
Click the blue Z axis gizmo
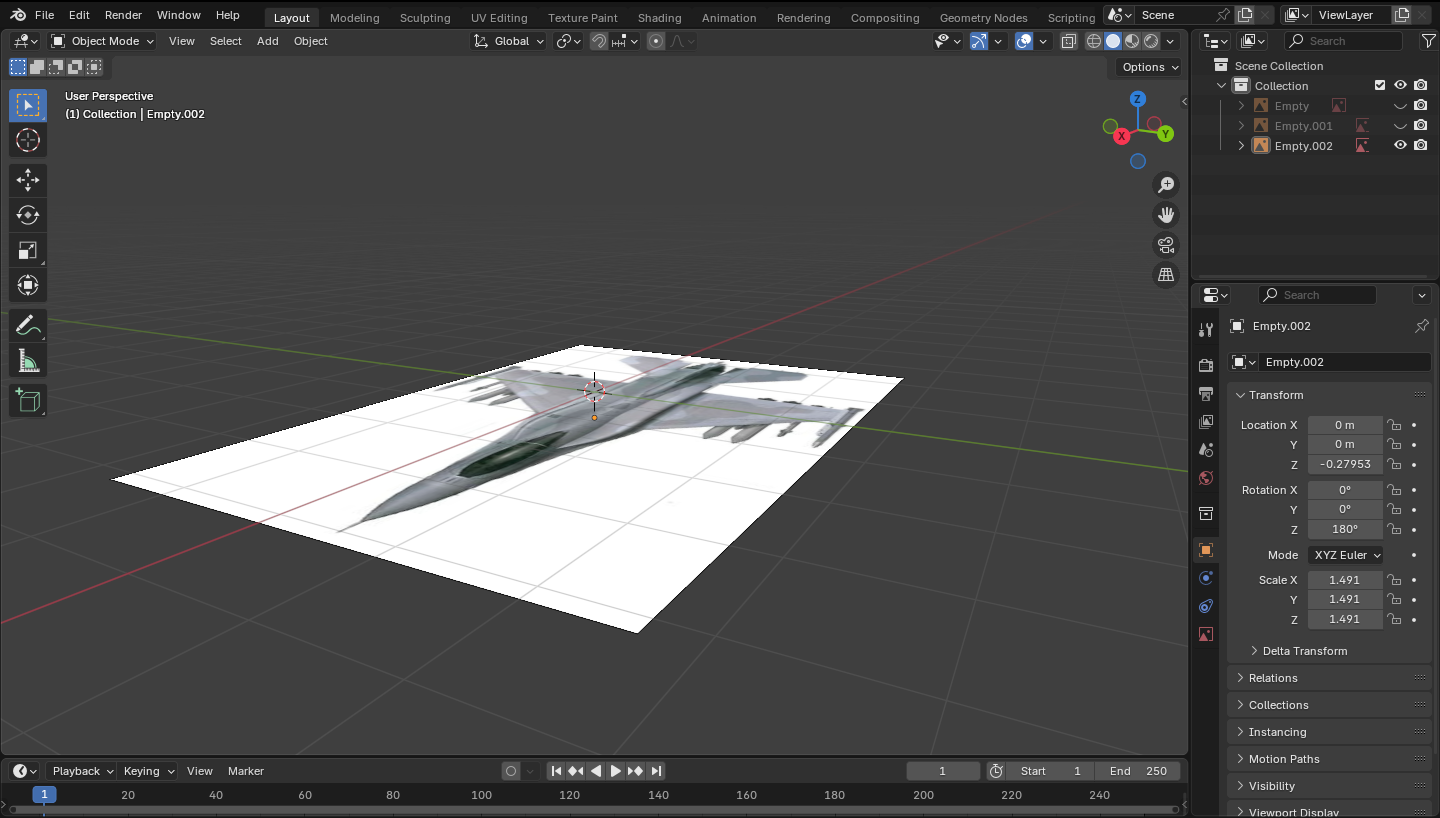[x=1138, y=99]
